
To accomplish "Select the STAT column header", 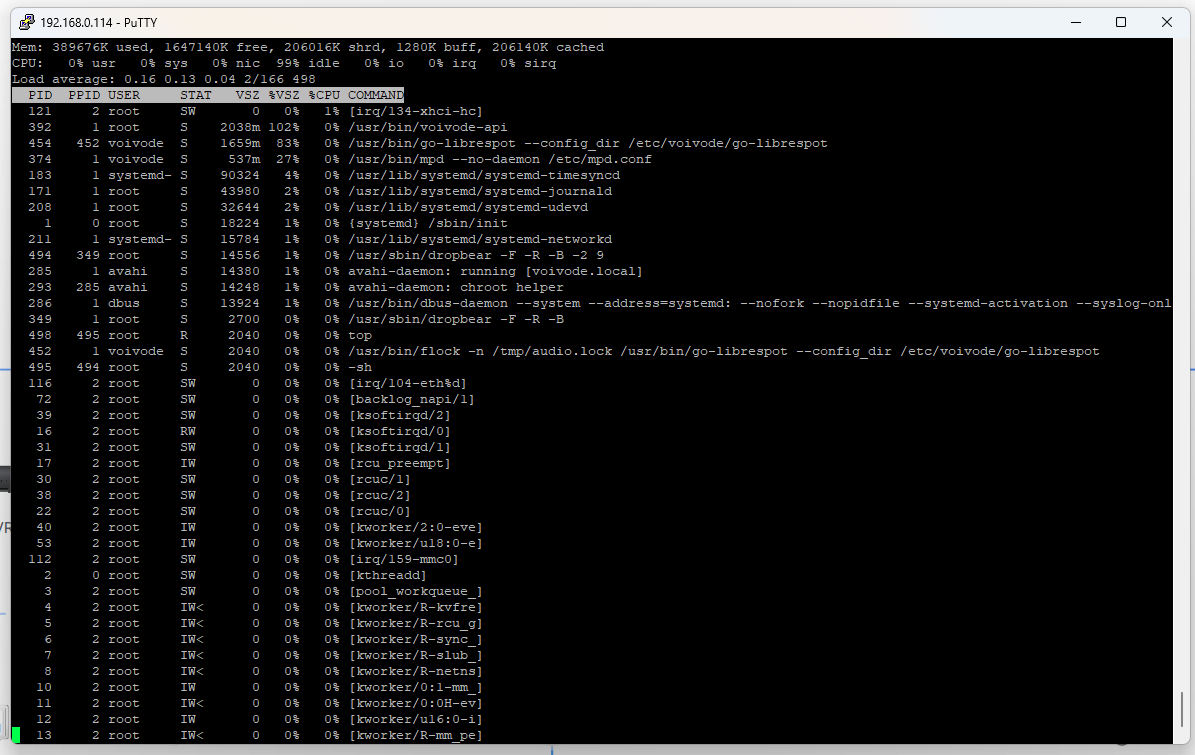I will tap(196, 95).
